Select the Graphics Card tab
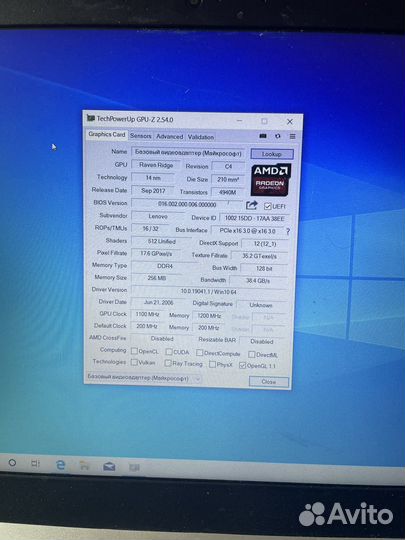The image size is (405, 540). click(107, 135)
